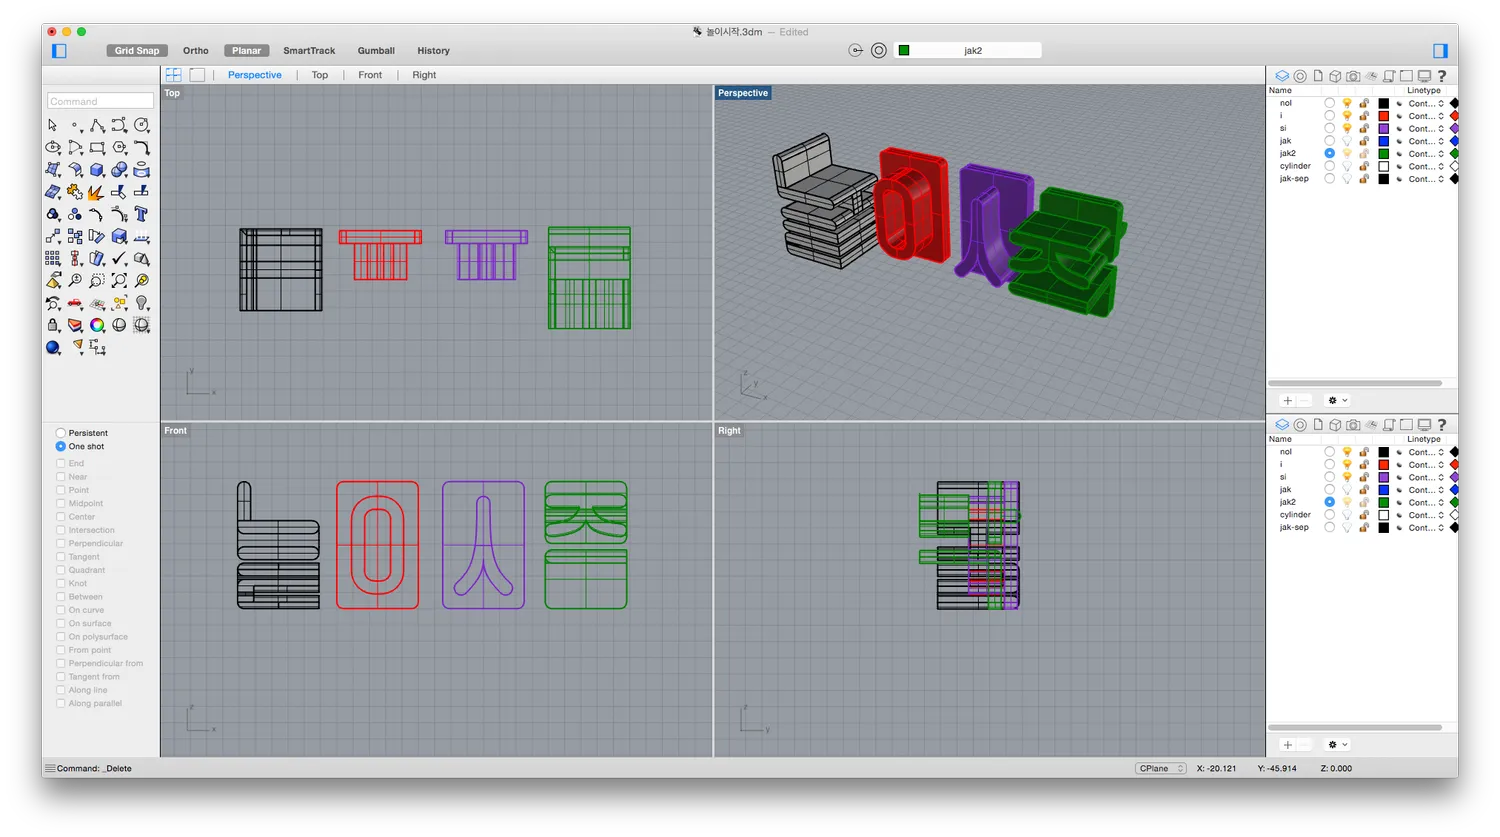Open the Lights bulb tool

[141, 303]
